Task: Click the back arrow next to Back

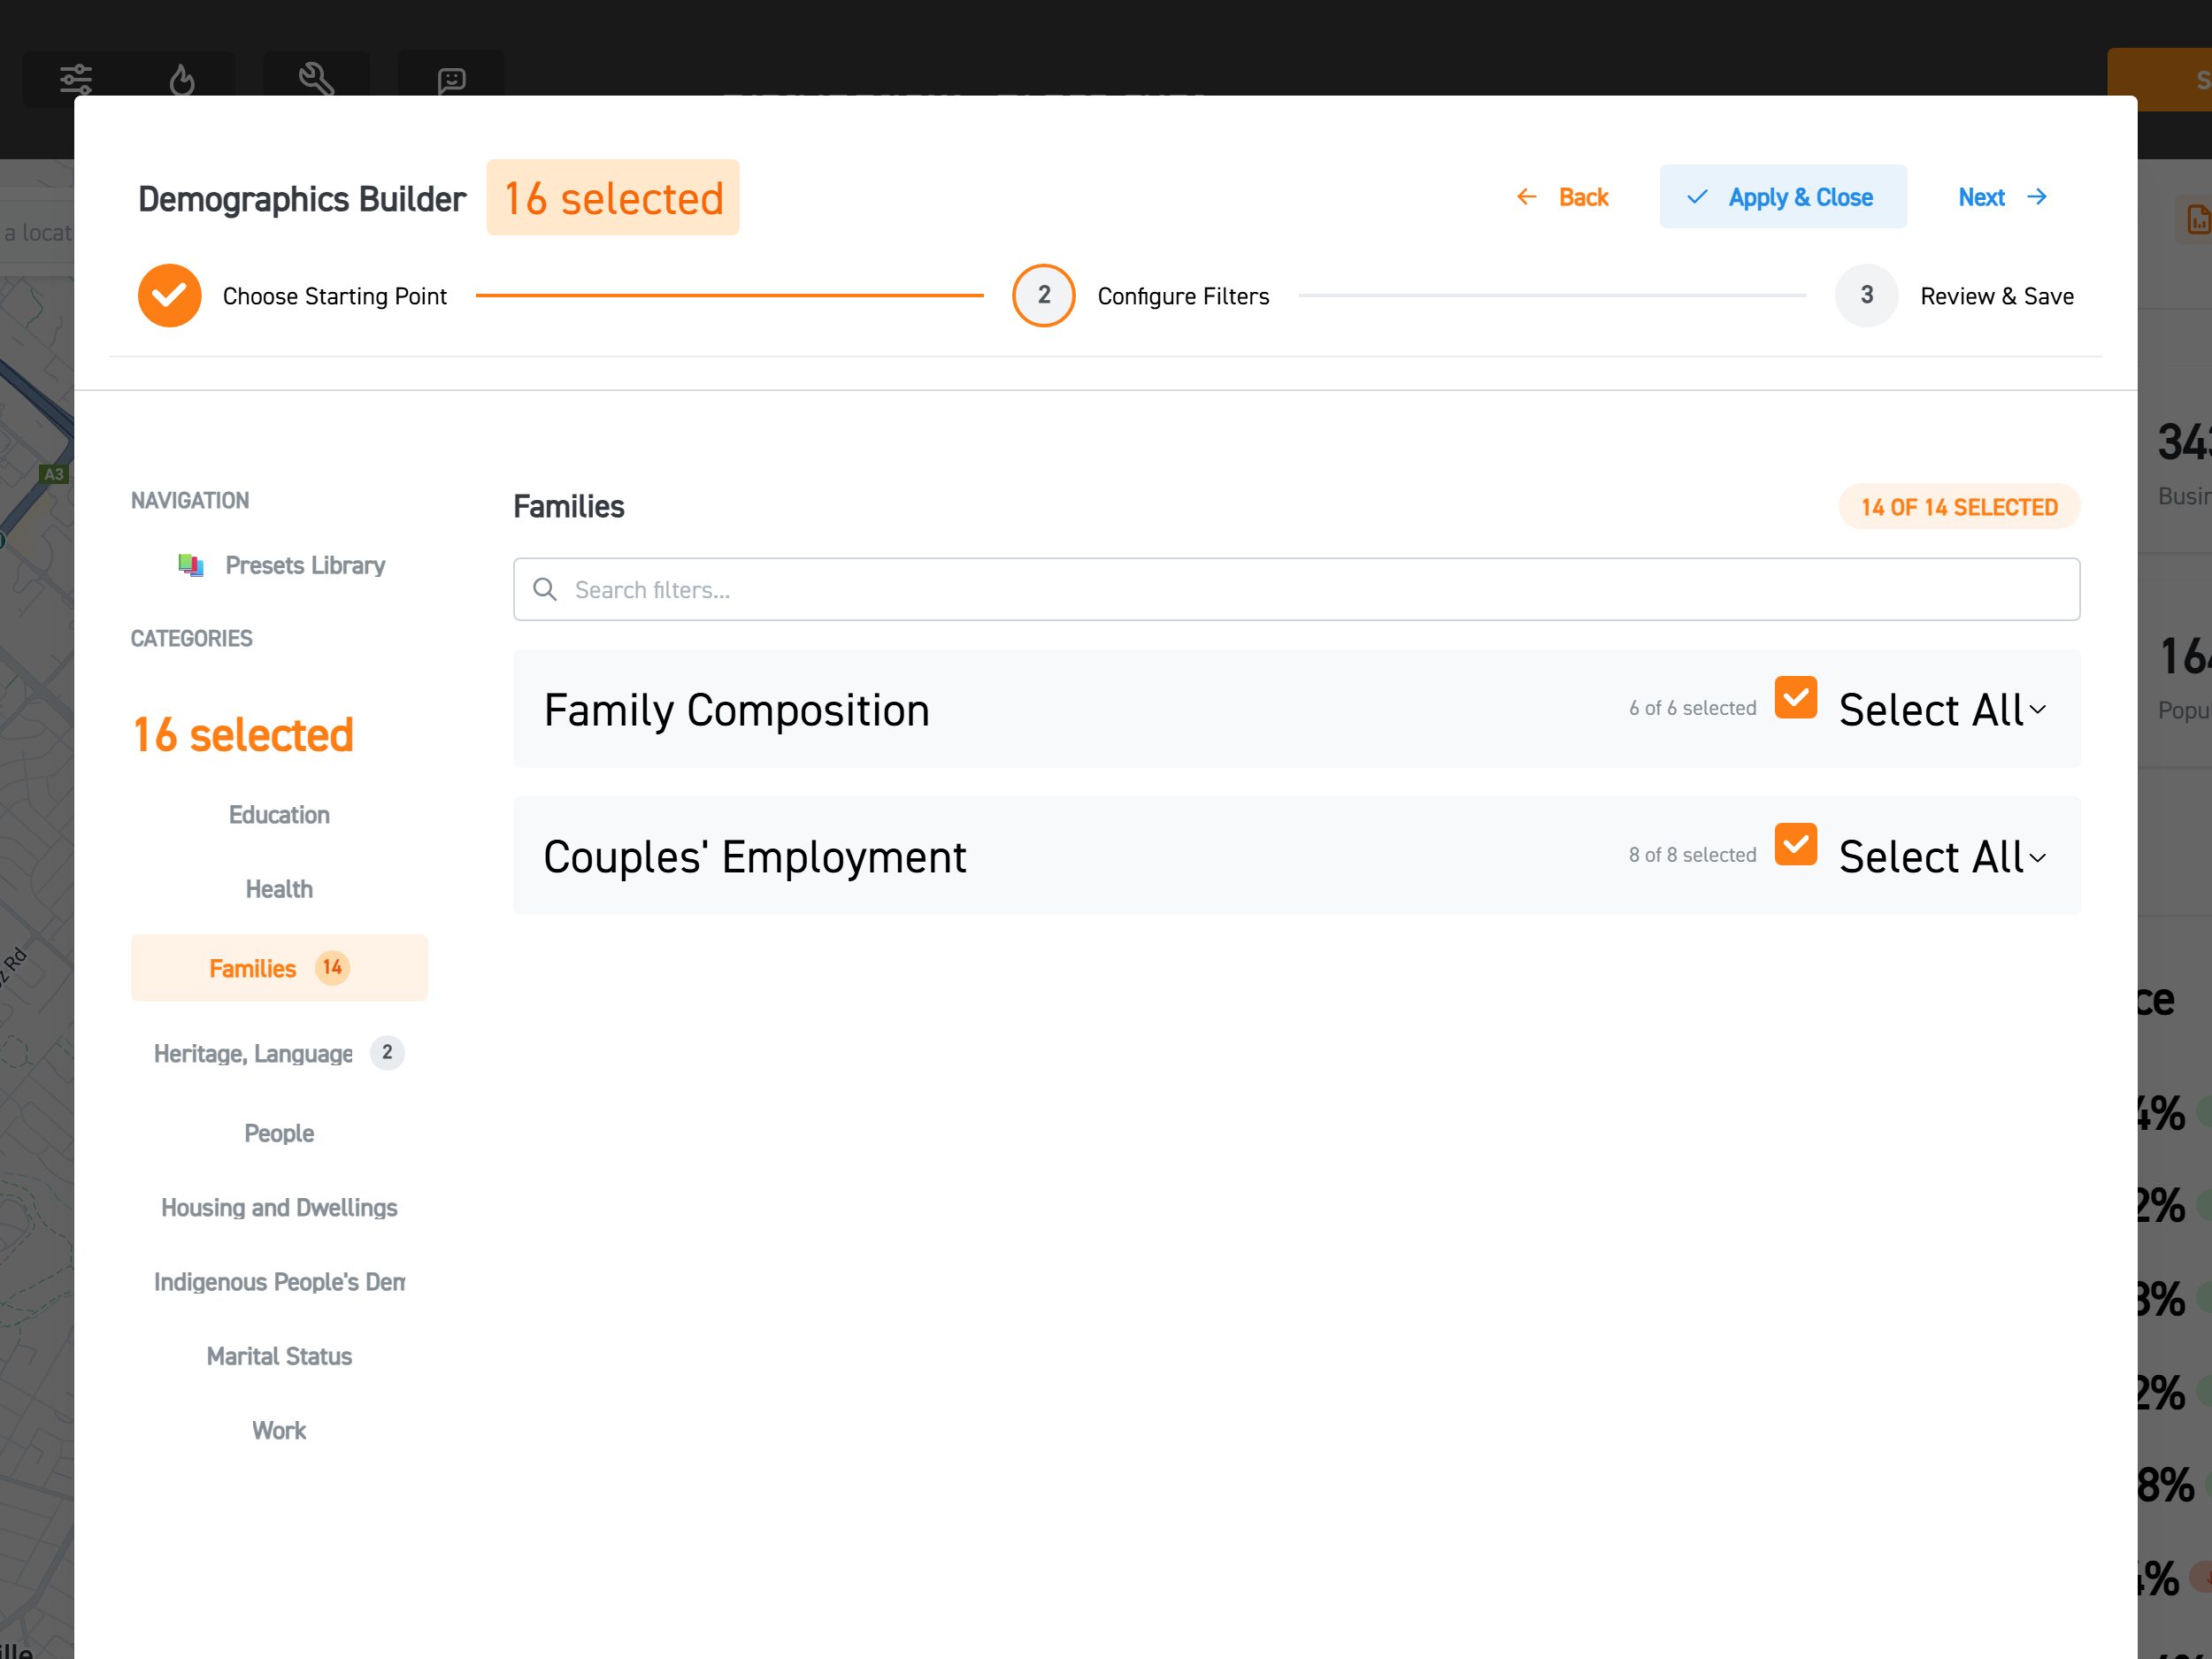Action: coord(1526,196)
